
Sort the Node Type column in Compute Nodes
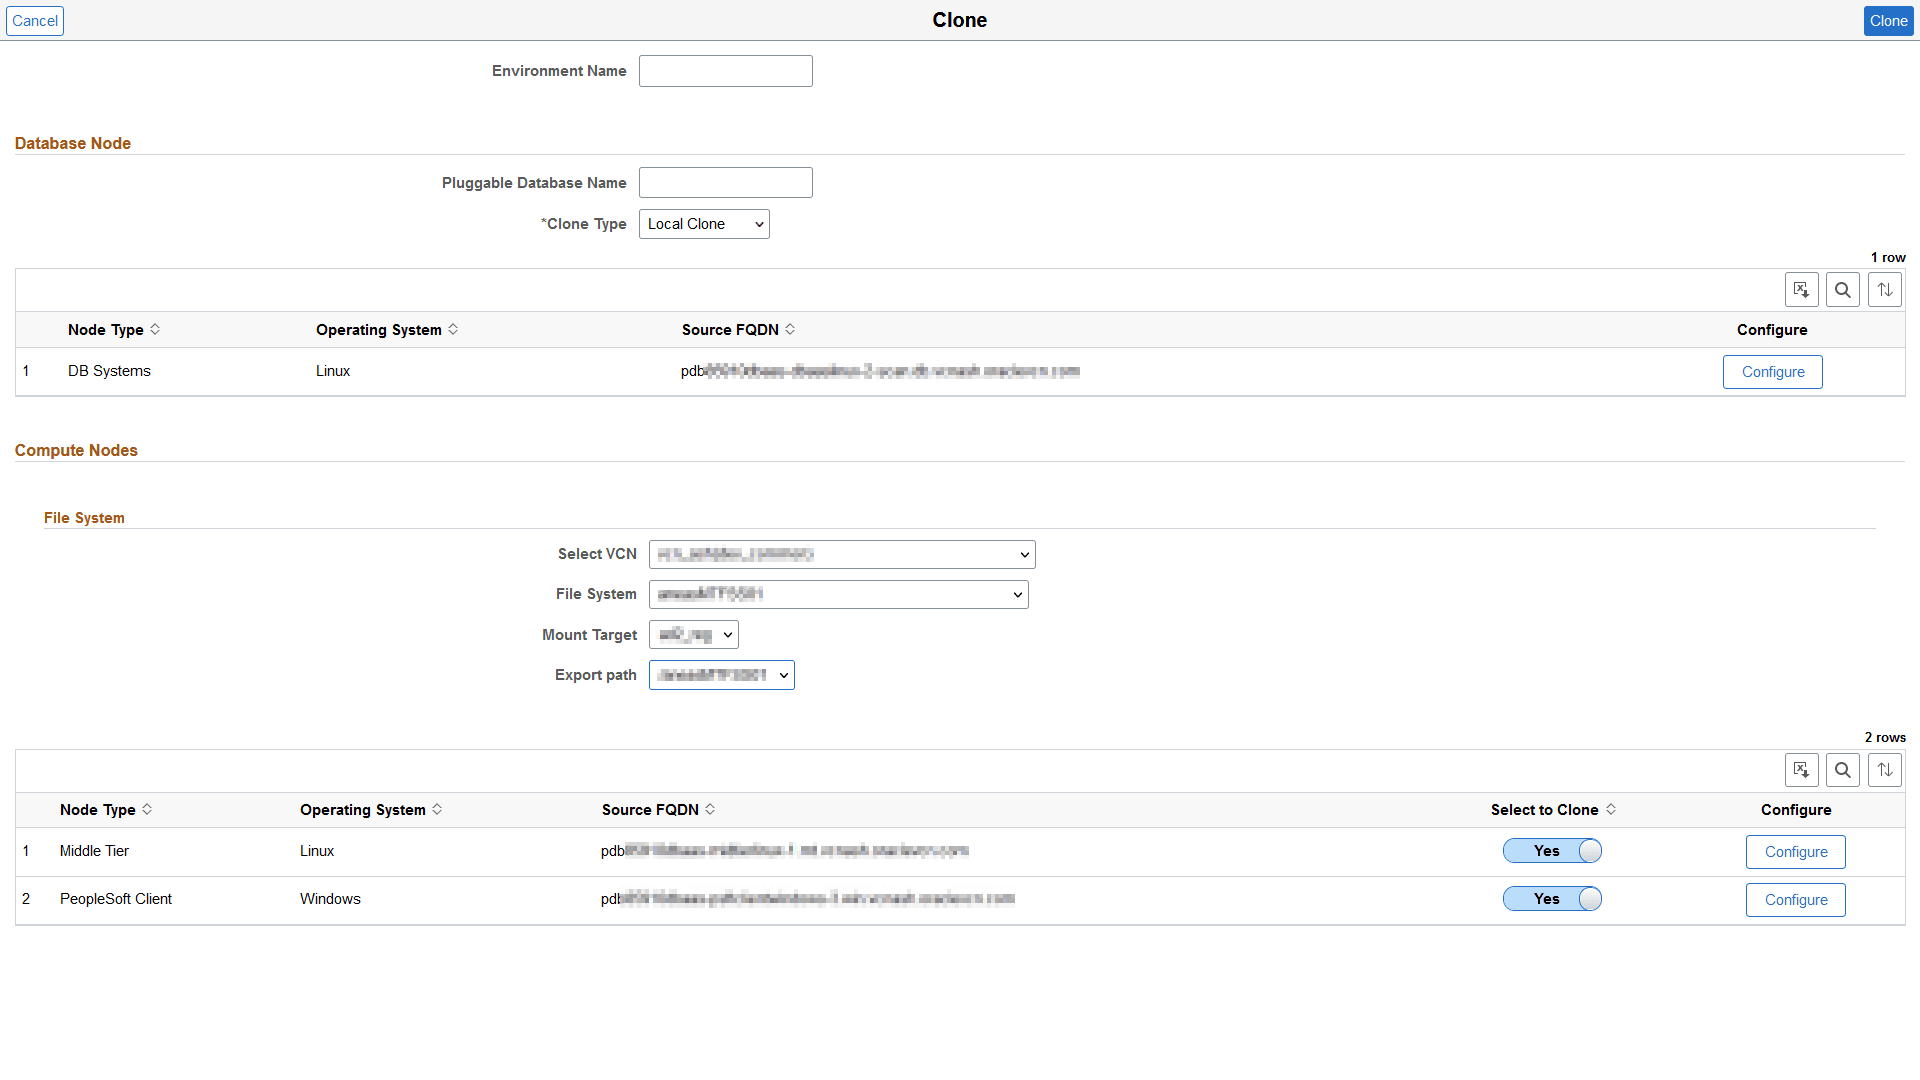[x=148, y=810]
